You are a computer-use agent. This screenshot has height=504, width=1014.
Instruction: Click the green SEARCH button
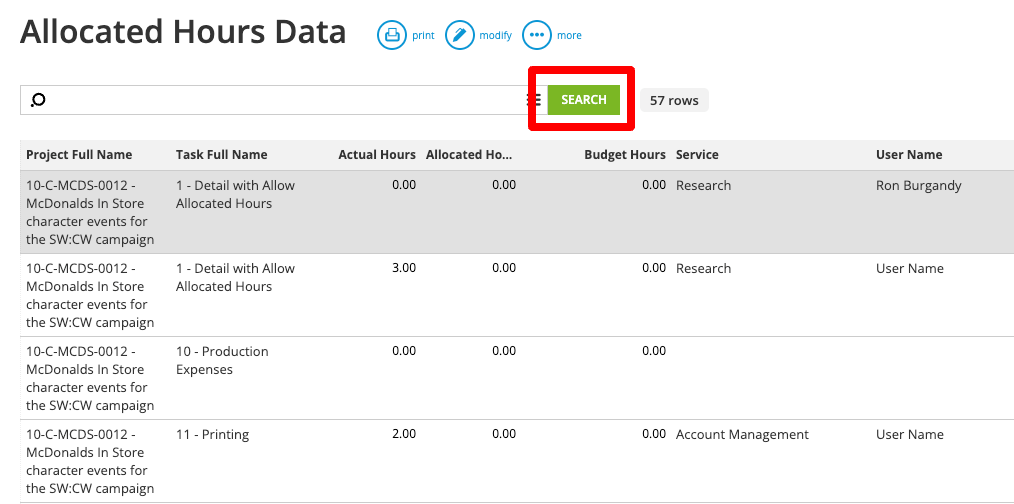coord(584,100)
